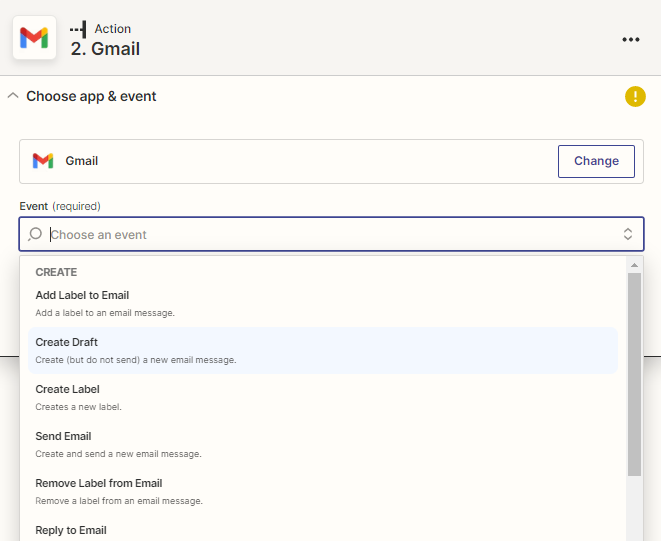
Task: Click the search magnifier in Event field
Action: (35, 234)
